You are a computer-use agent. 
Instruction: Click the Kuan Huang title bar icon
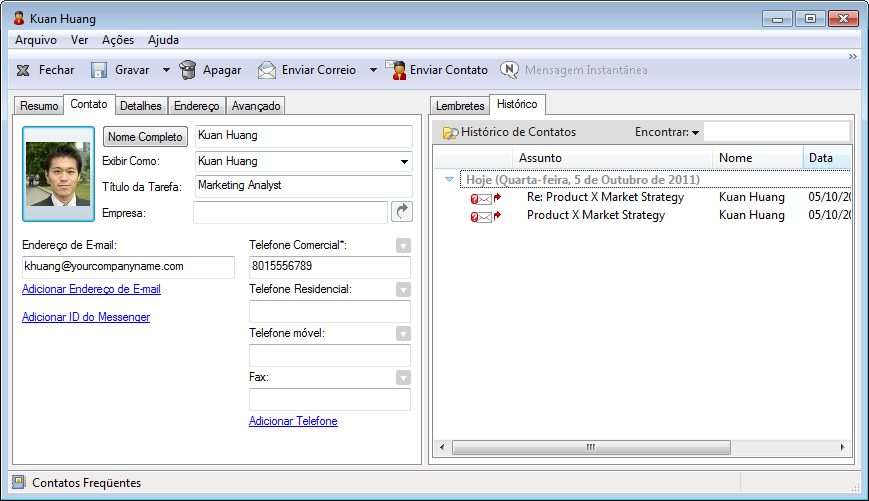click(19, 18)
